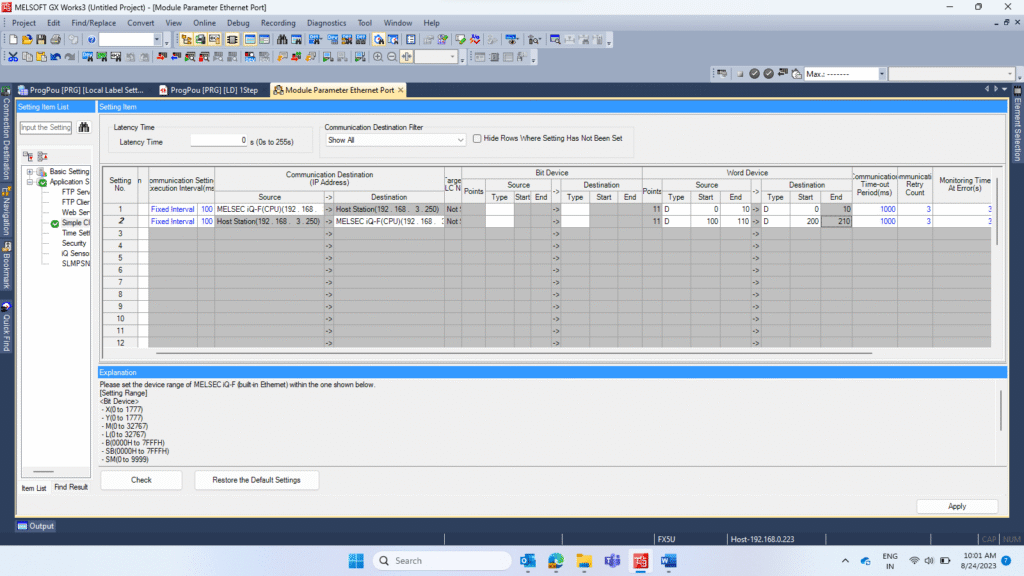1024x576 pixels.
Task: Click the Apply button
Action: coord(957,506)
